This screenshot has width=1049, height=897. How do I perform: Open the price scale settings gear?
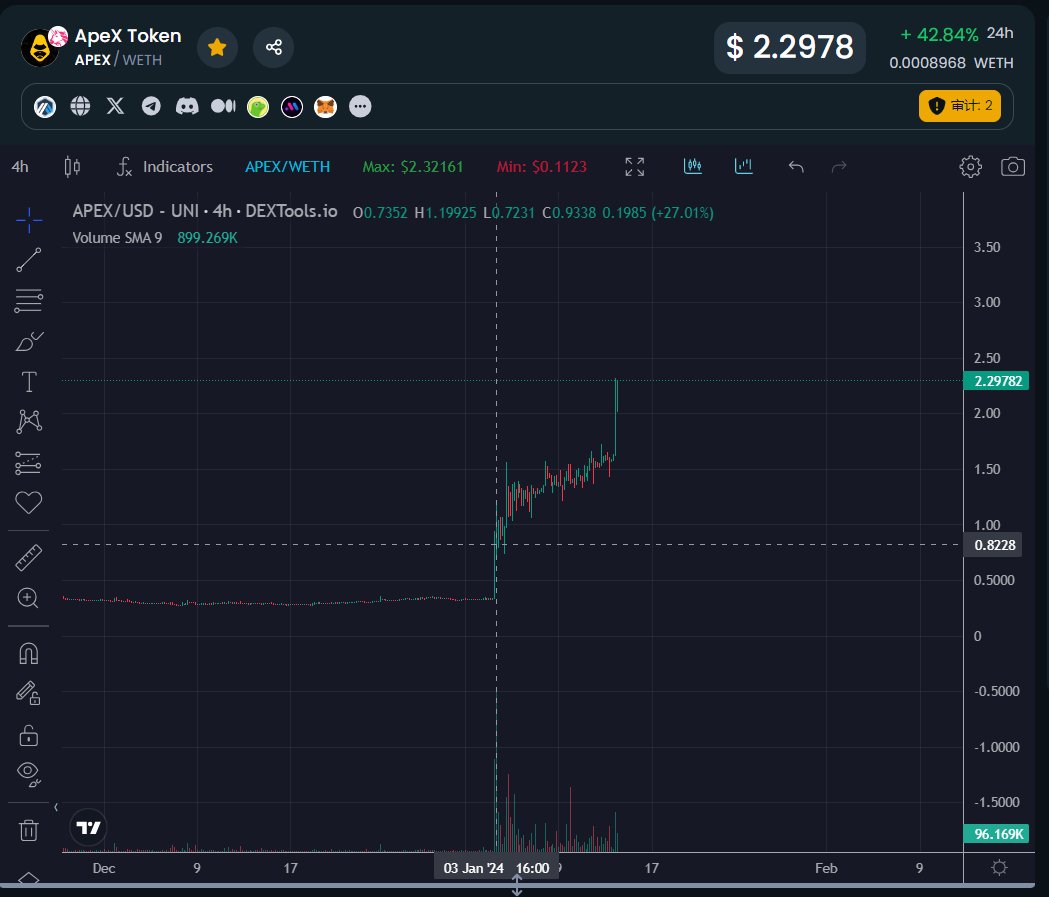click(x=999, y=868)
